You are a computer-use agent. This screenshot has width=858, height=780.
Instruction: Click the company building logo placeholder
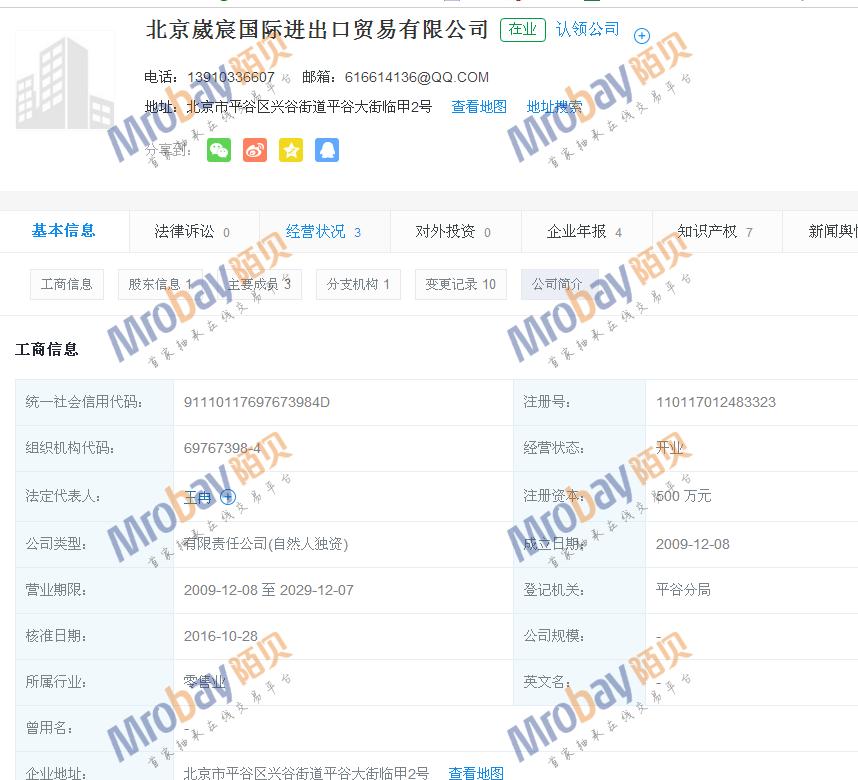65,80
